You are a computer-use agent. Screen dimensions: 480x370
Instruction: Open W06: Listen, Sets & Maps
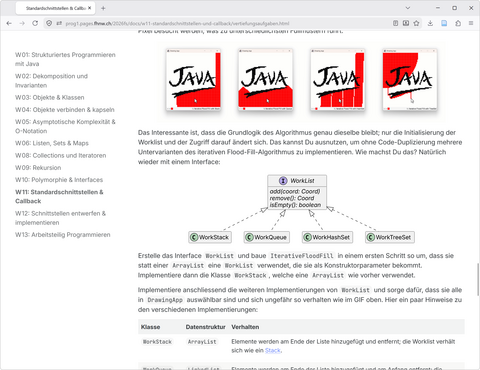coord(52,143)
